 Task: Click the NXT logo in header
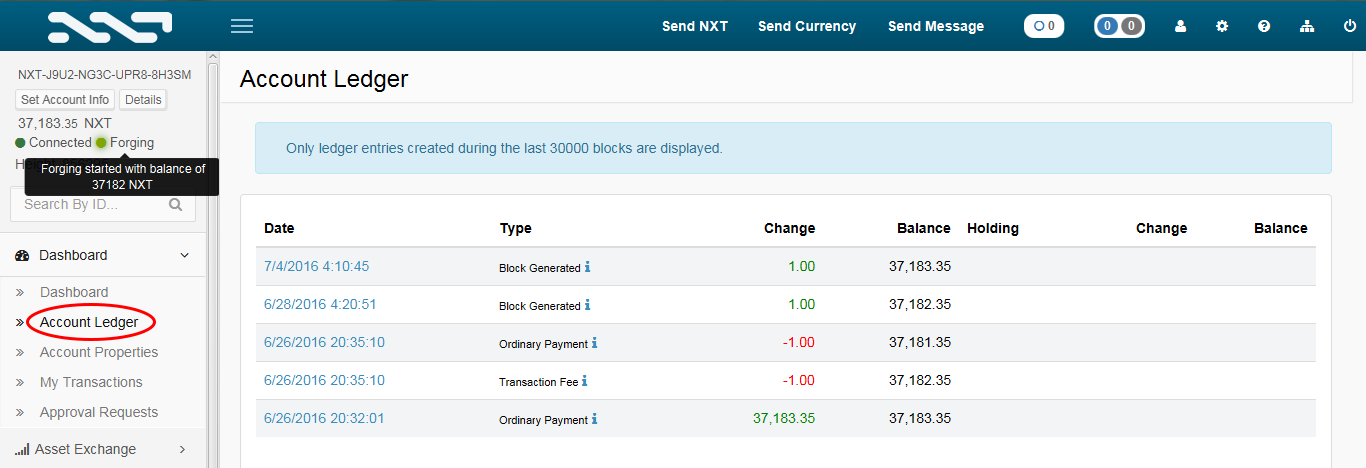pos(109,27)
